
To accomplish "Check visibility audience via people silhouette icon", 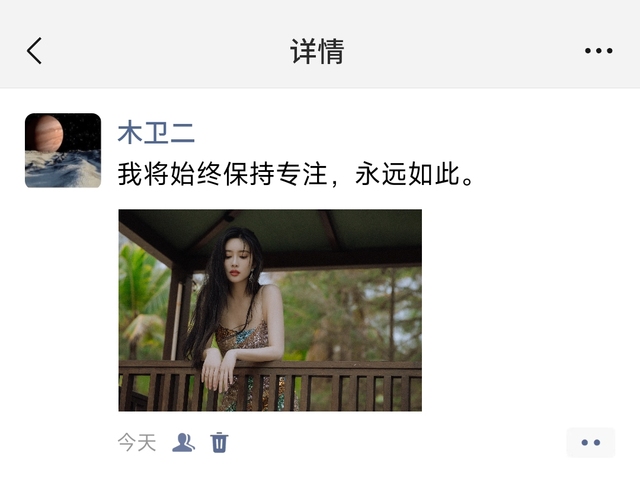I will pyautogui.click(x=183, y=442).
